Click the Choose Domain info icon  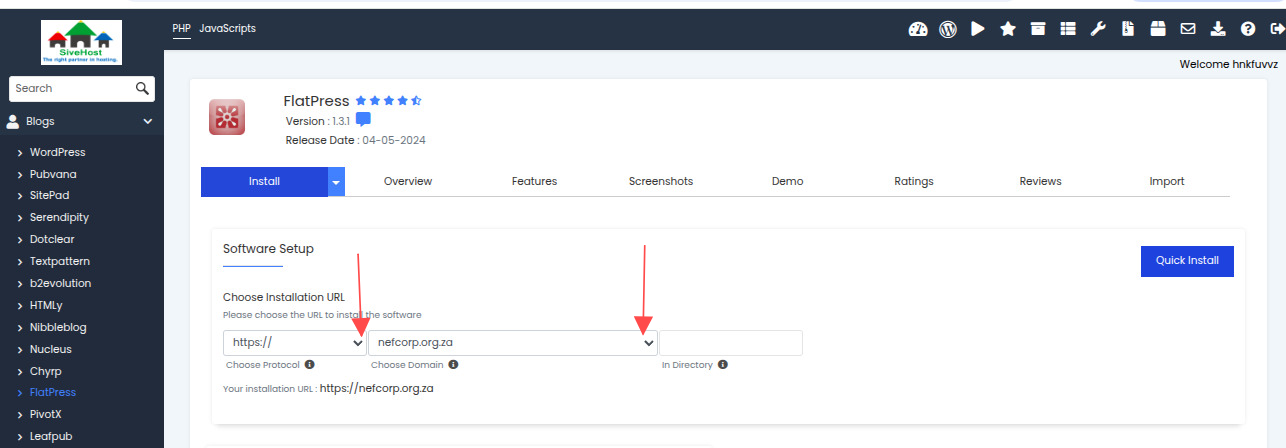[x=453, y=365]
